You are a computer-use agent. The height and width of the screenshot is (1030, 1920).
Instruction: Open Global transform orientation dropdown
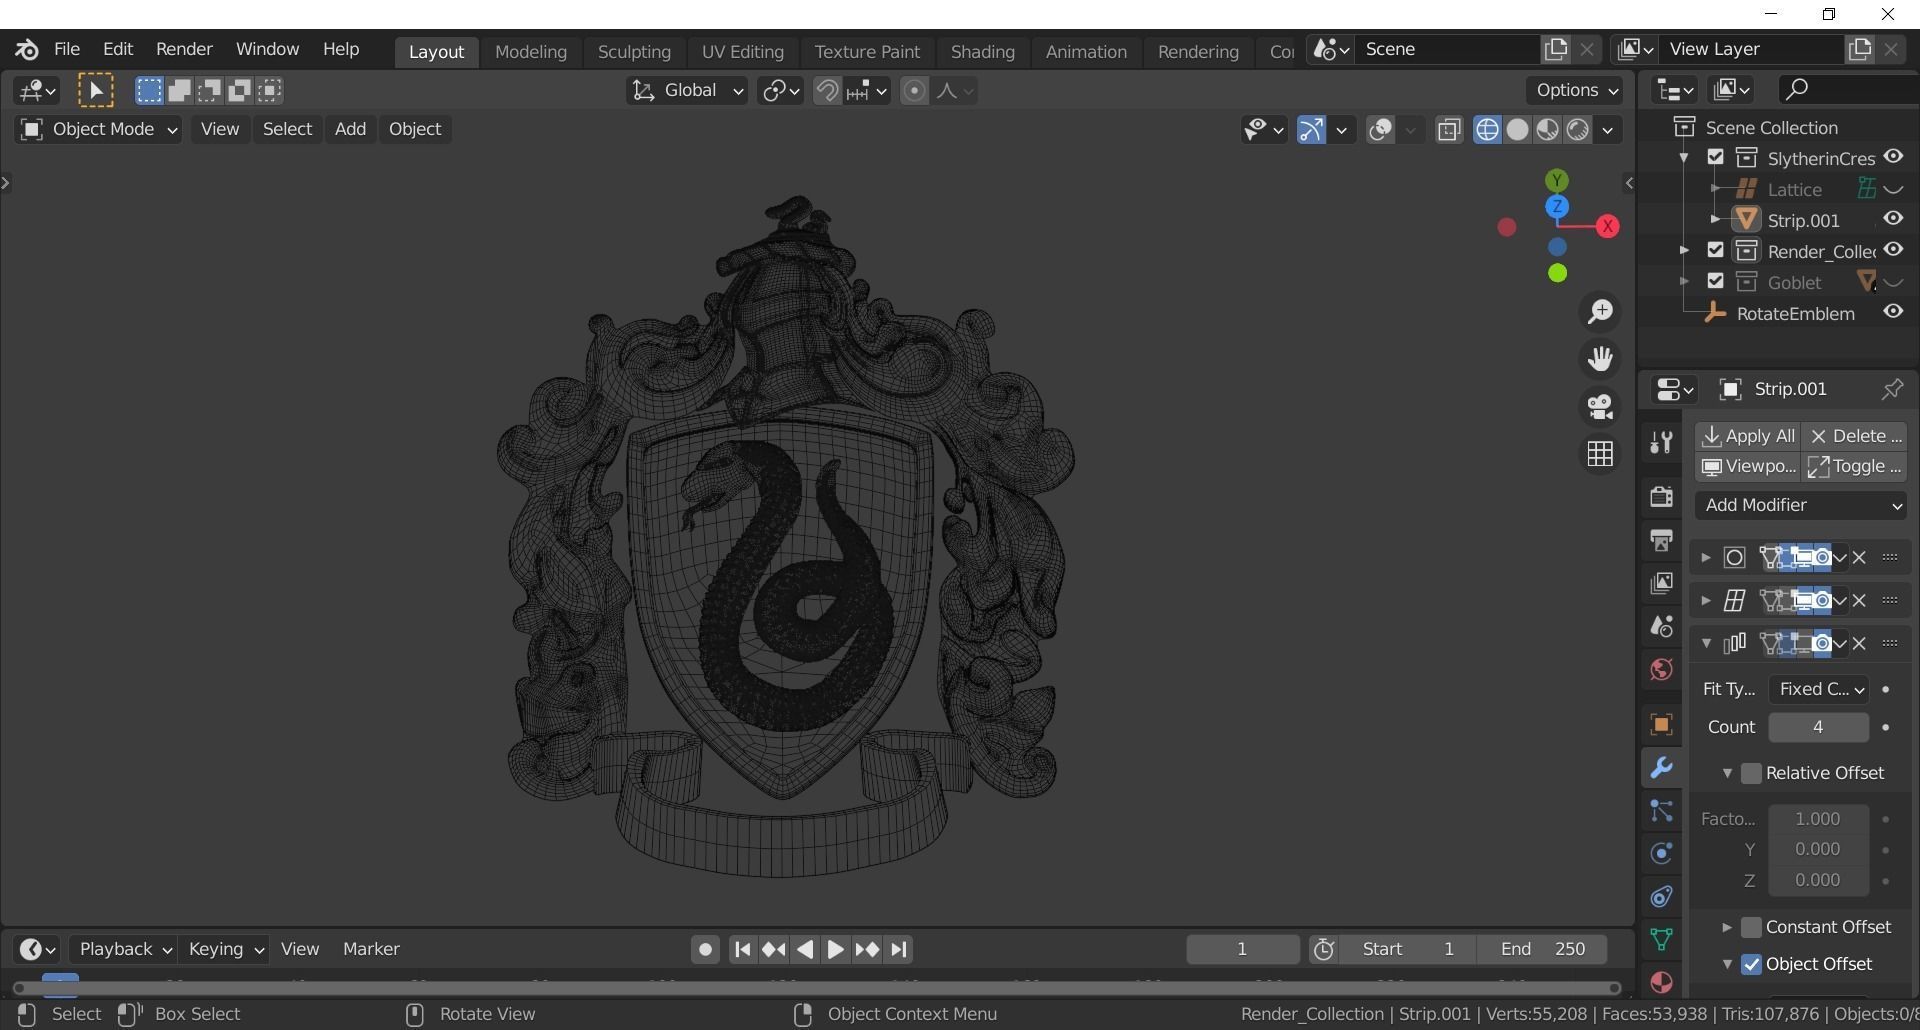coord(687,91)
